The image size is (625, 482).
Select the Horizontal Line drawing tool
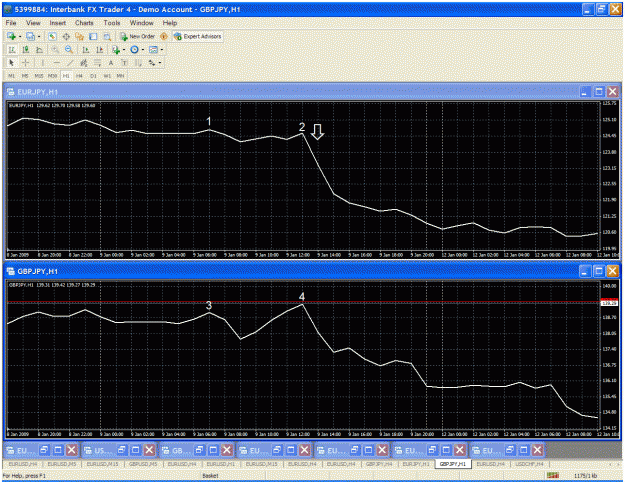click(x=57, y=63)
